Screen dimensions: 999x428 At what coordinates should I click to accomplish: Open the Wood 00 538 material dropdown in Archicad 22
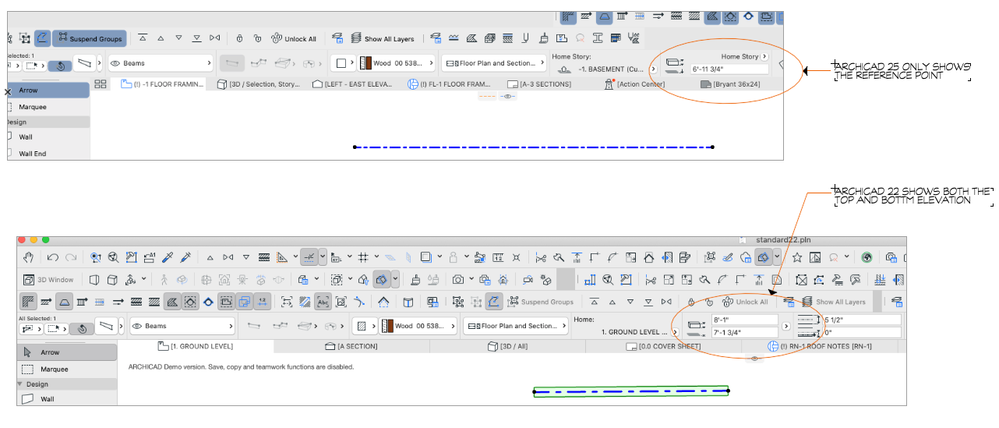coord(419,325)
